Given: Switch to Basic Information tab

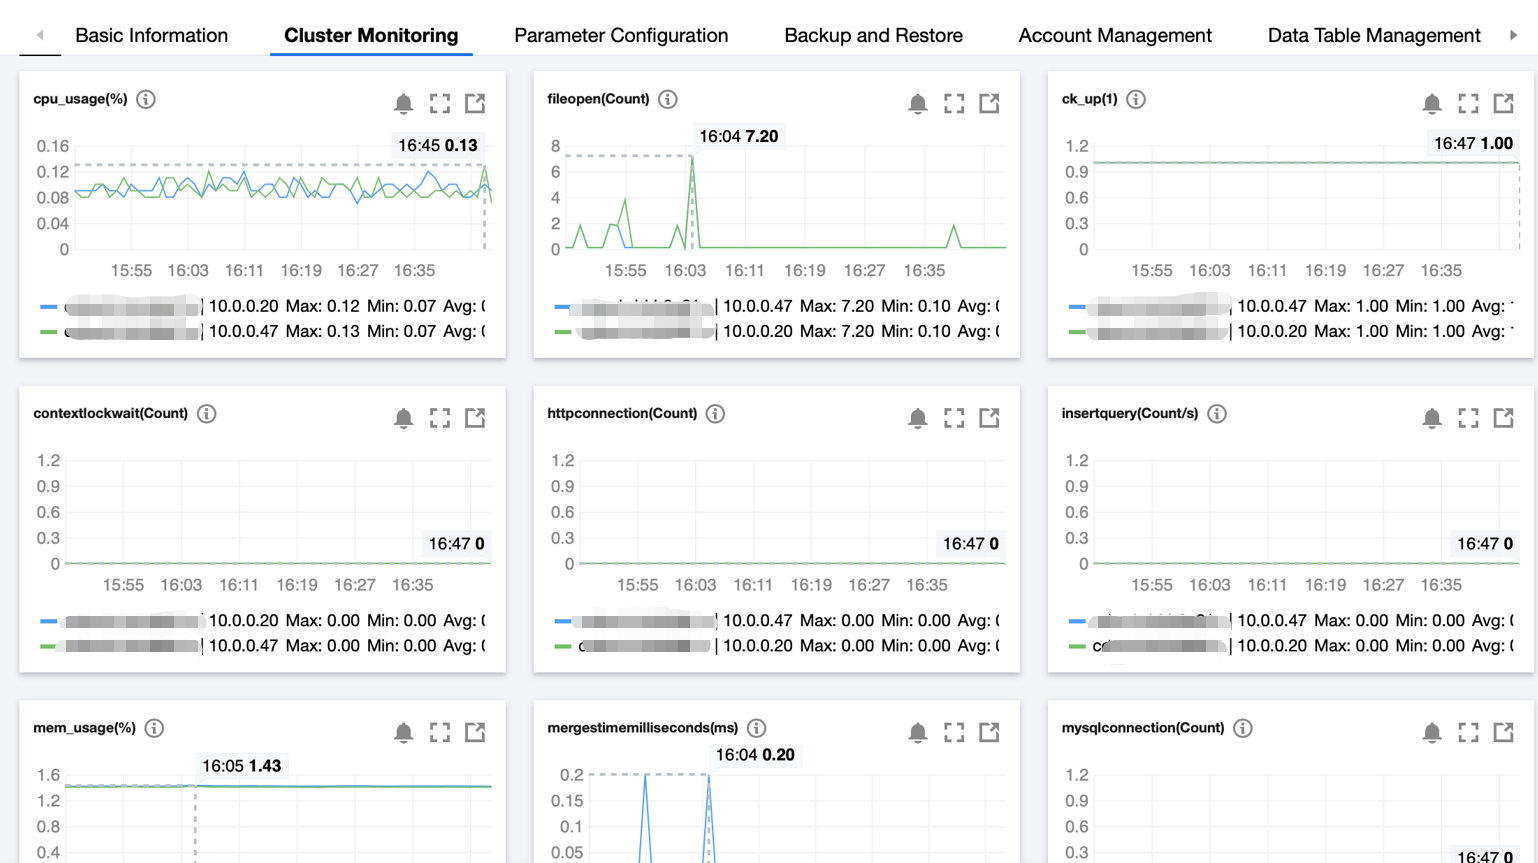Looking at the screenshot, I should 151,36.
